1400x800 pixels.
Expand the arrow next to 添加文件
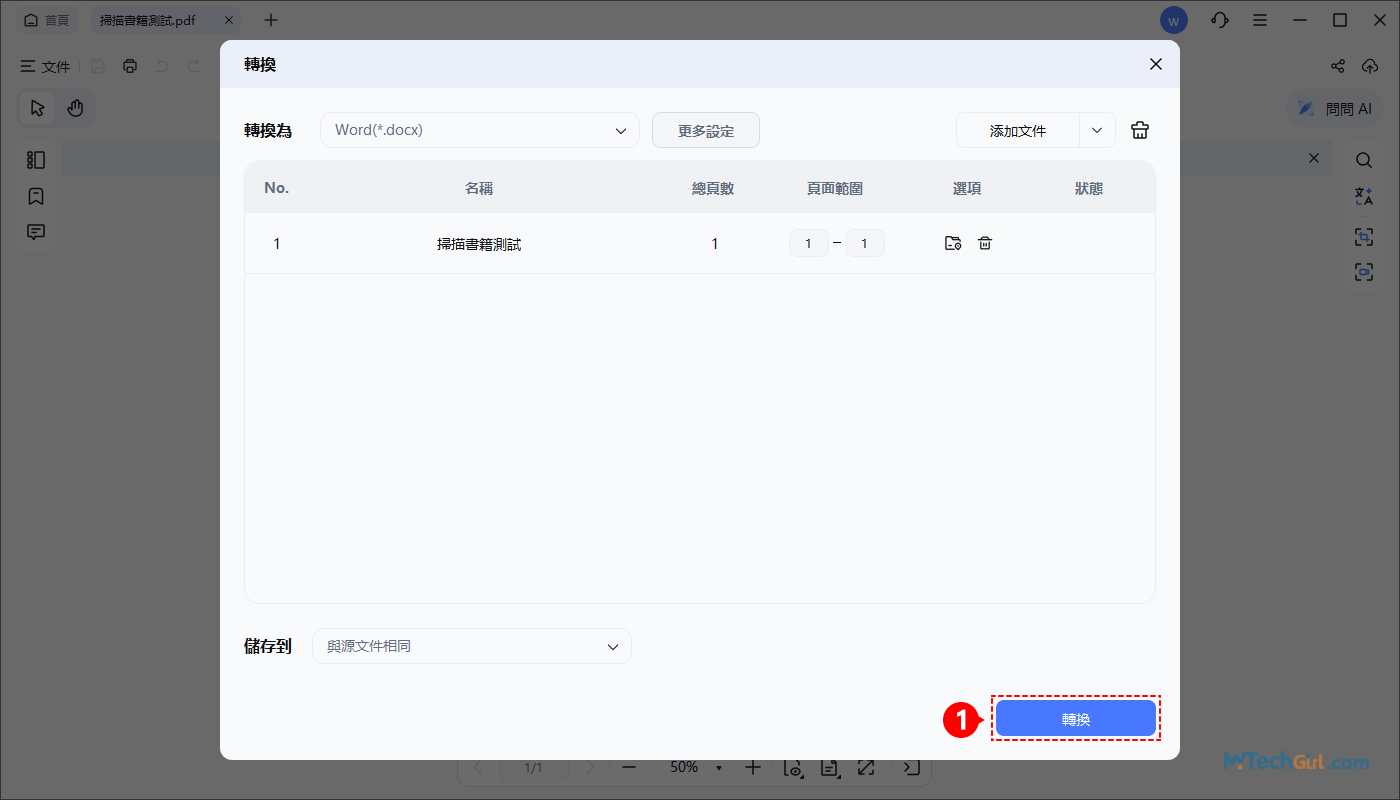pos(1097,130)
